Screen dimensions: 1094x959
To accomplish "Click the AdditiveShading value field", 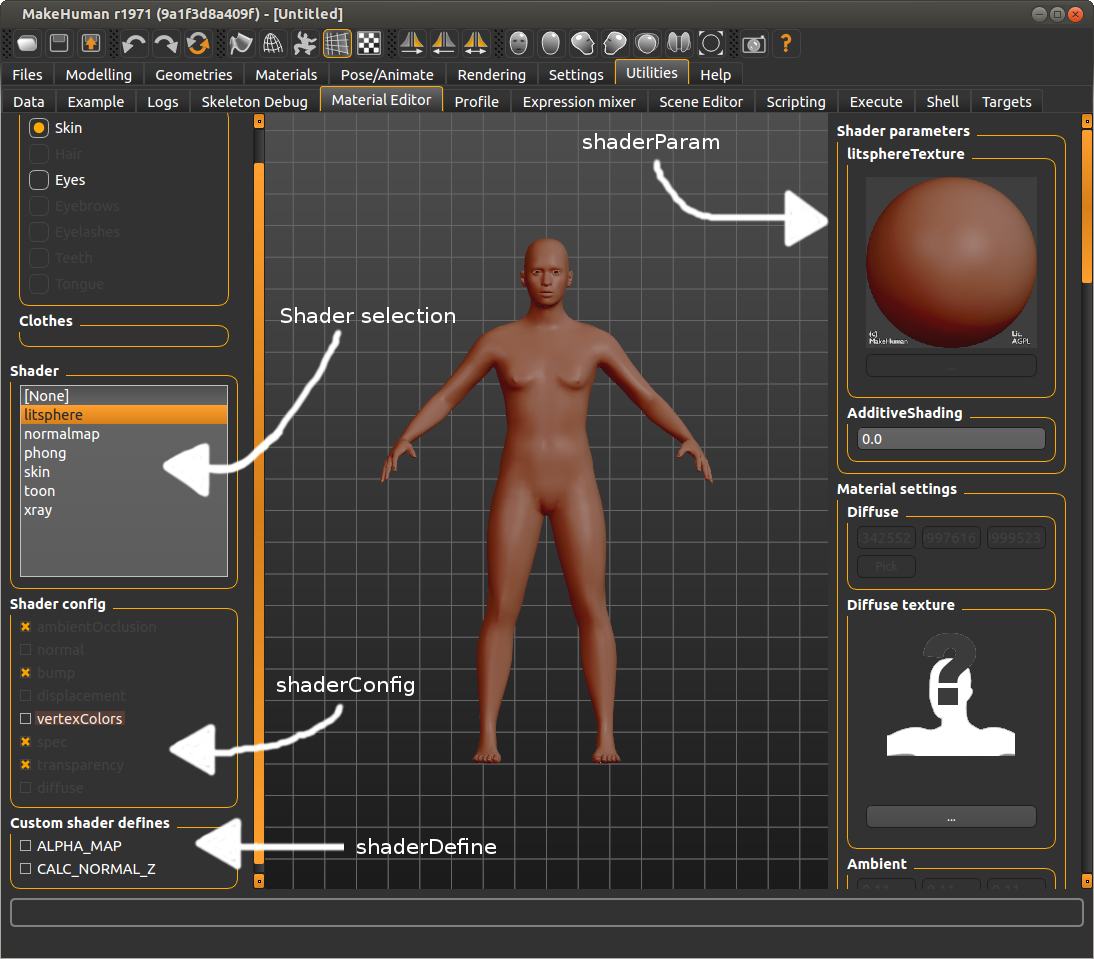I will coord(951,439).
